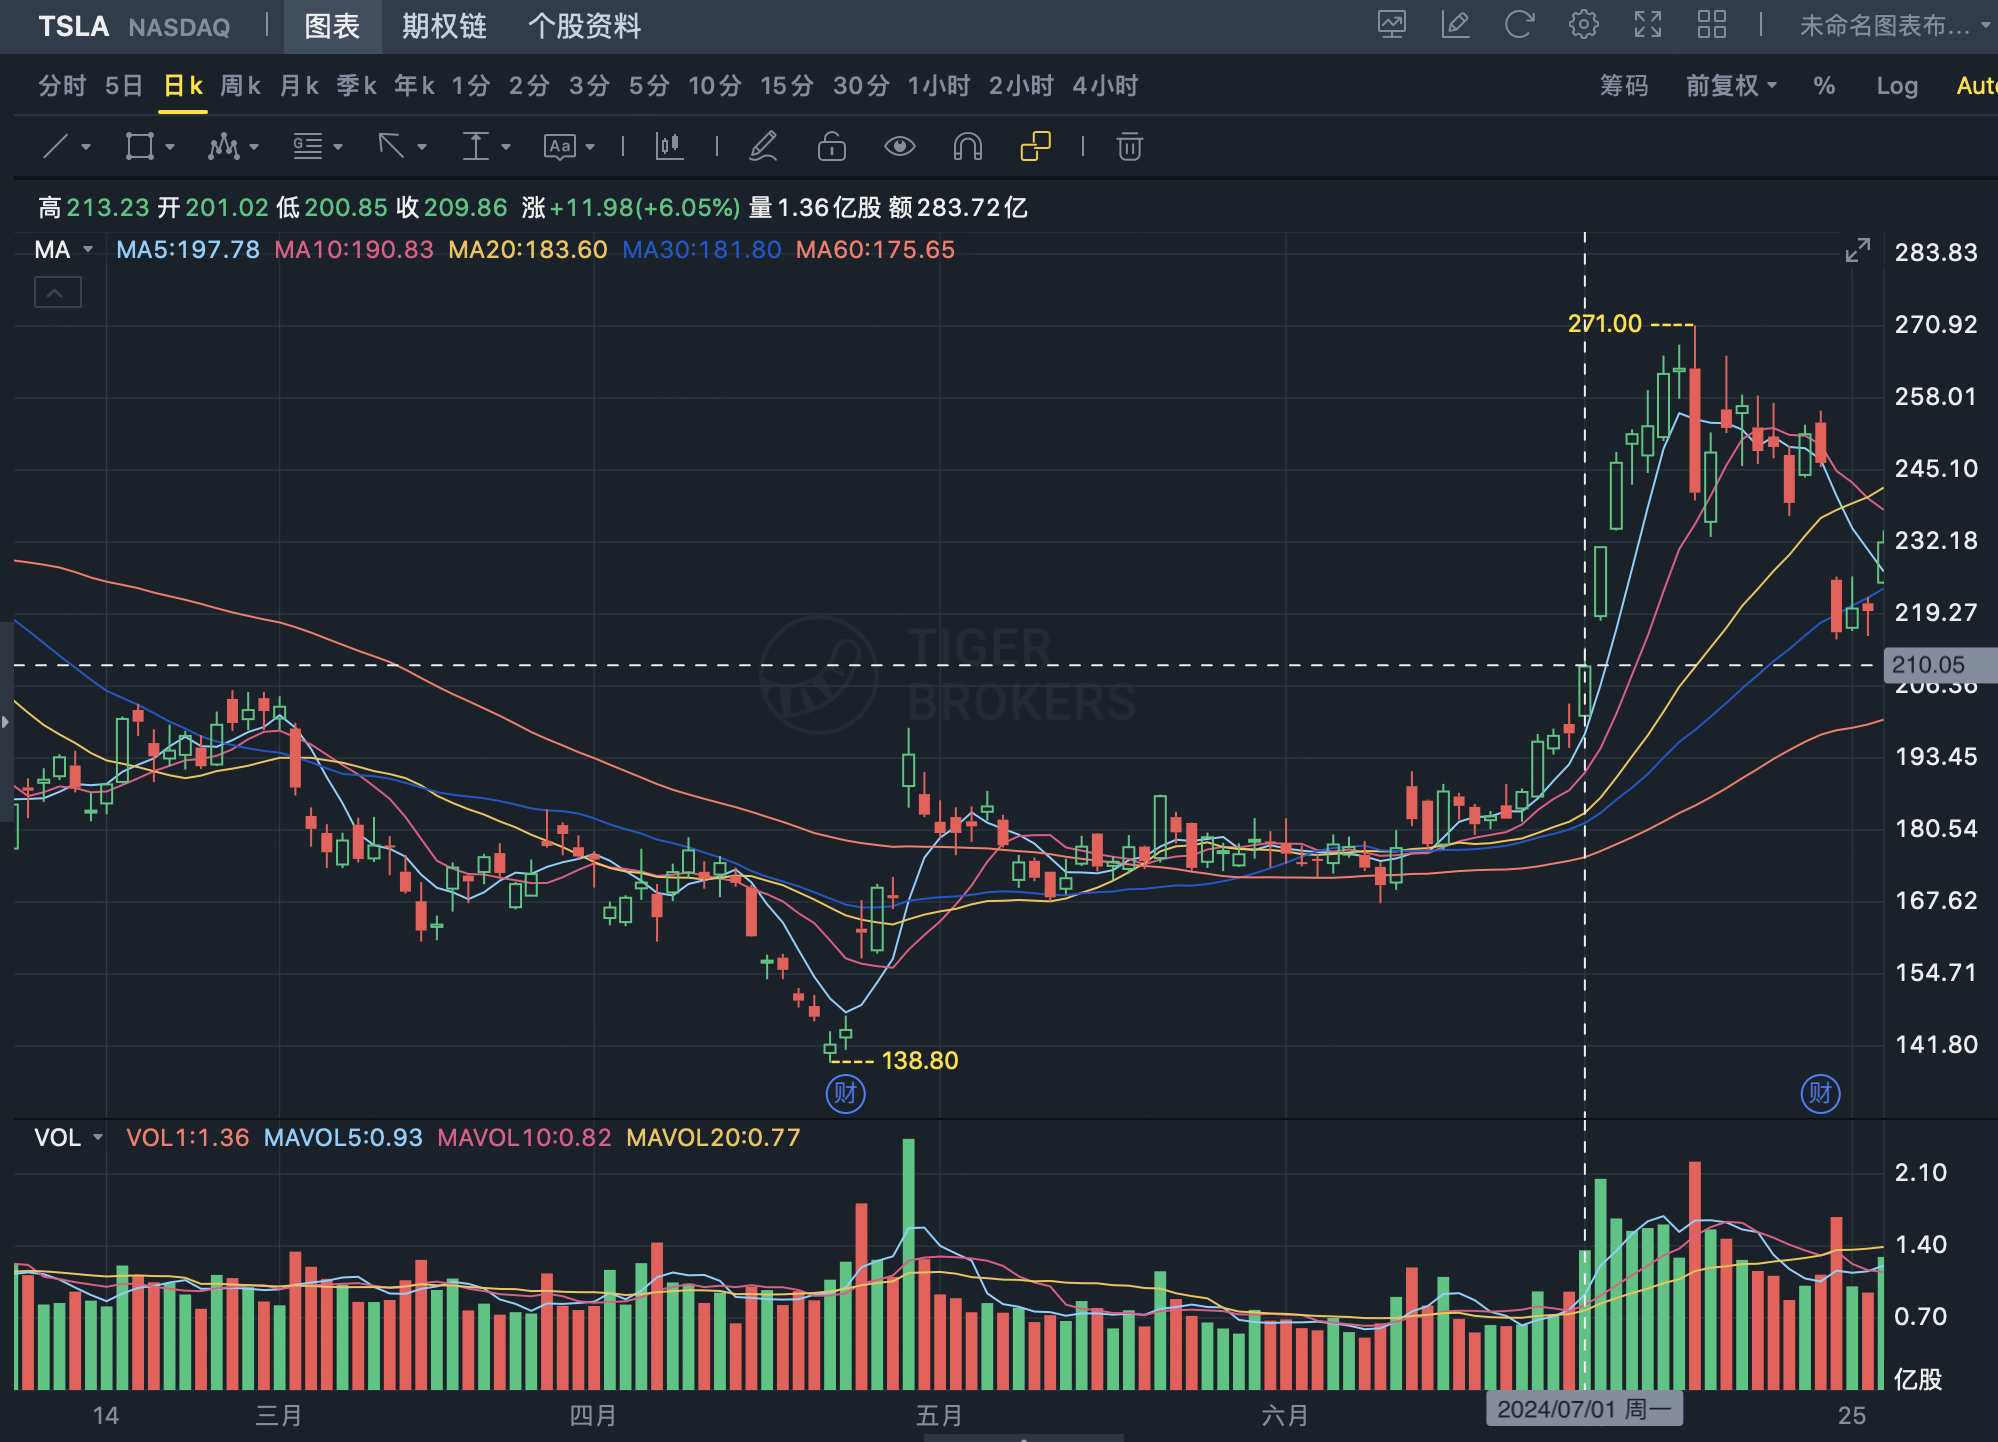Select the 5日 timeframe
Screen dimensions: 1998x1442
coord(124,86)
